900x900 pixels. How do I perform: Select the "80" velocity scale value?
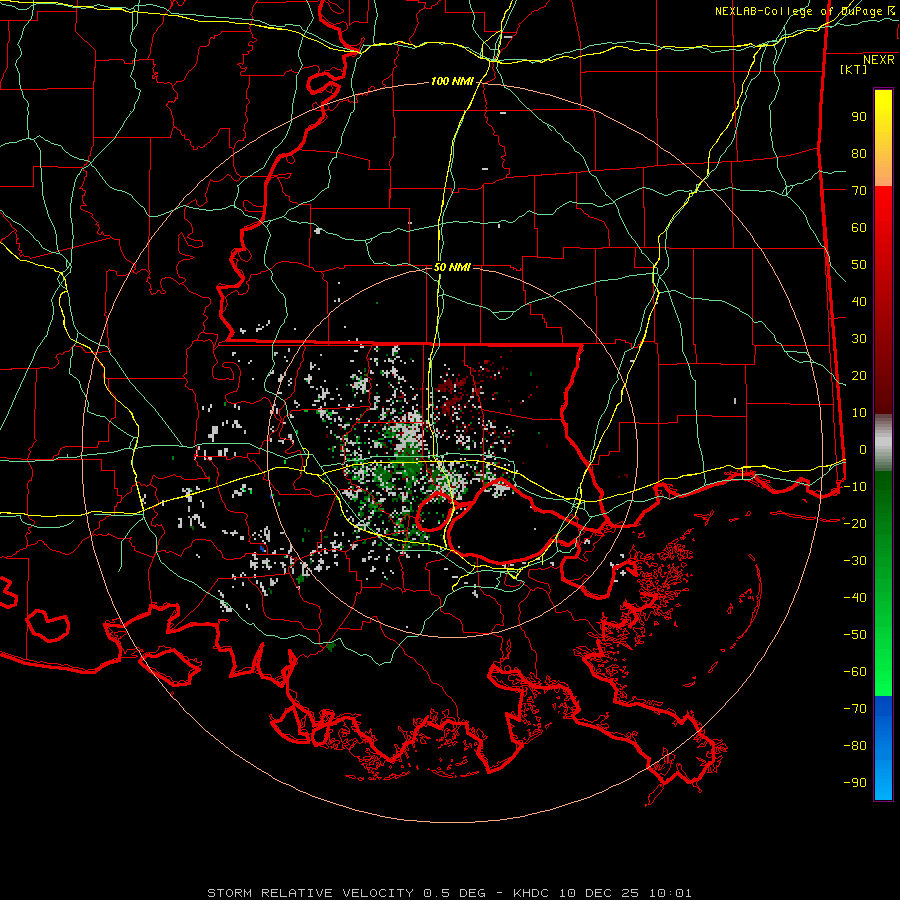859,154
